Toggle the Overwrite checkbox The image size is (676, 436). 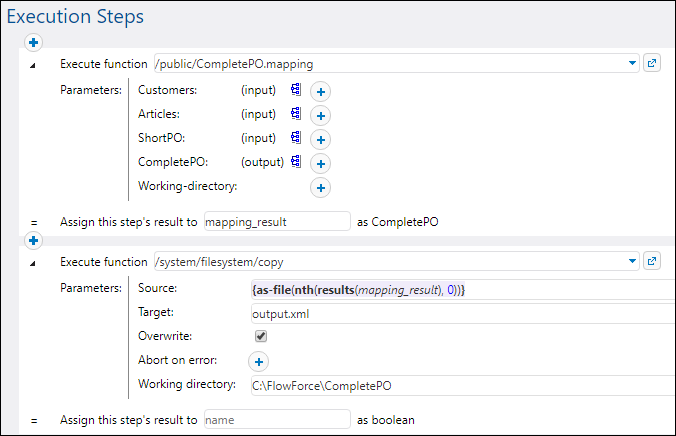tap(261, 337)
